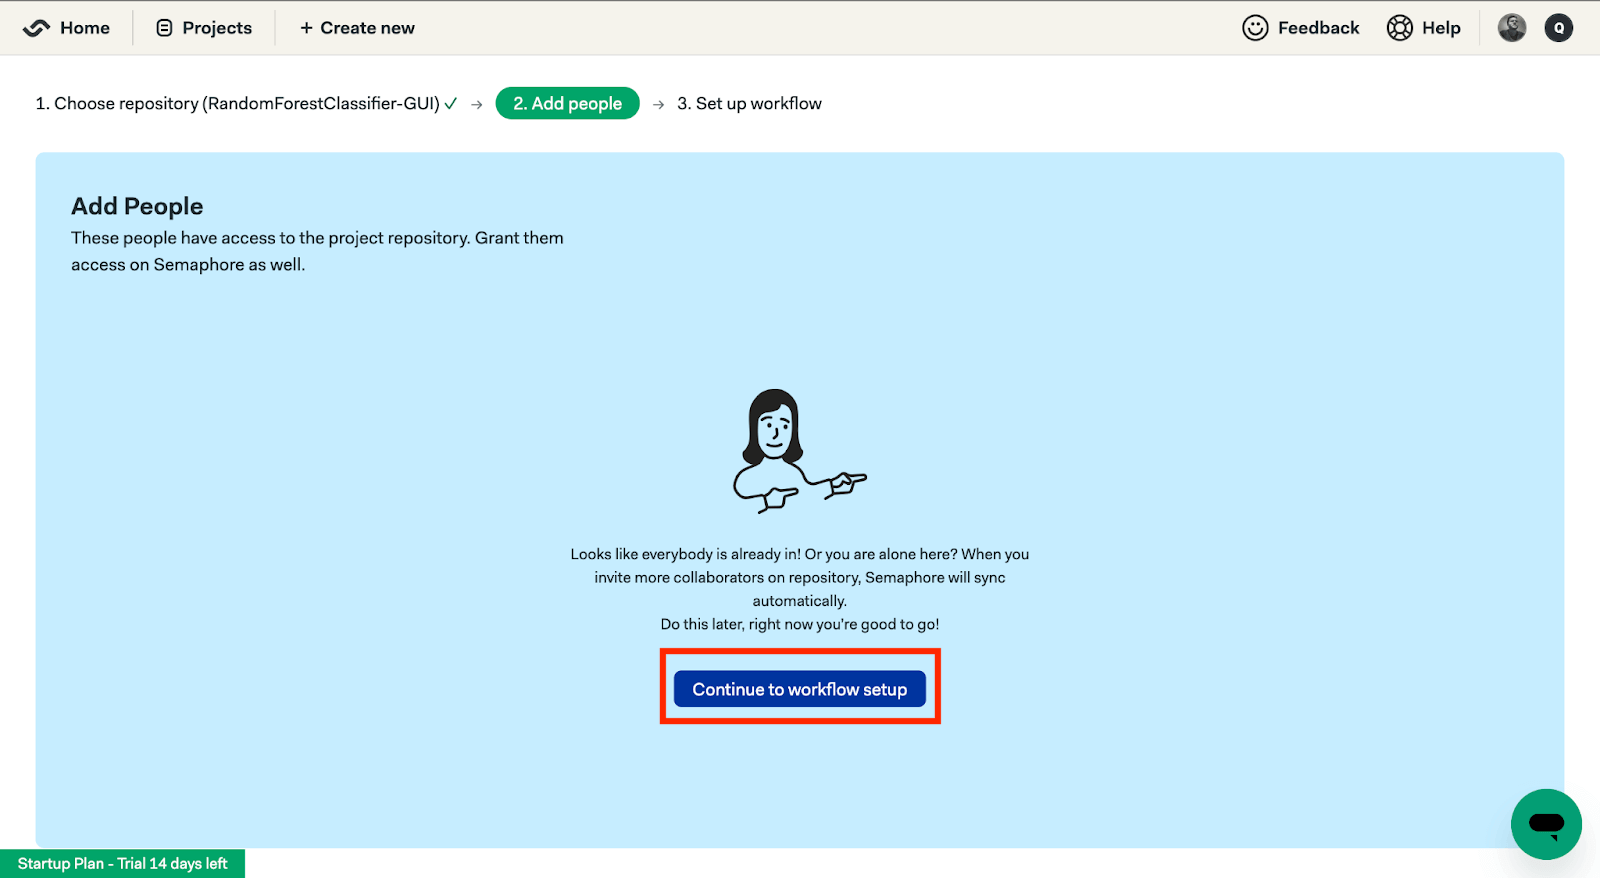Open the Projects menu item

(x=217, y=28)
